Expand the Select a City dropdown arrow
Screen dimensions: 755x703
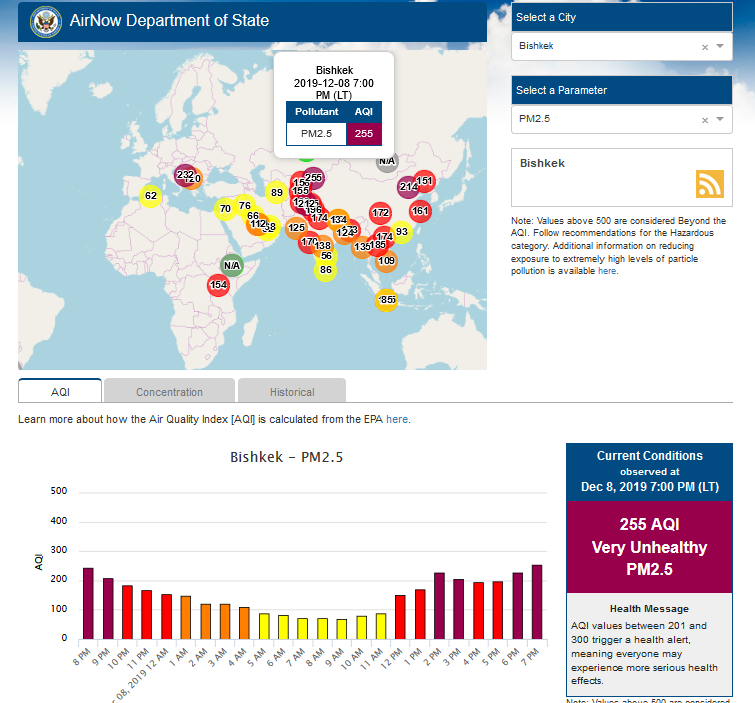(720, 46)
